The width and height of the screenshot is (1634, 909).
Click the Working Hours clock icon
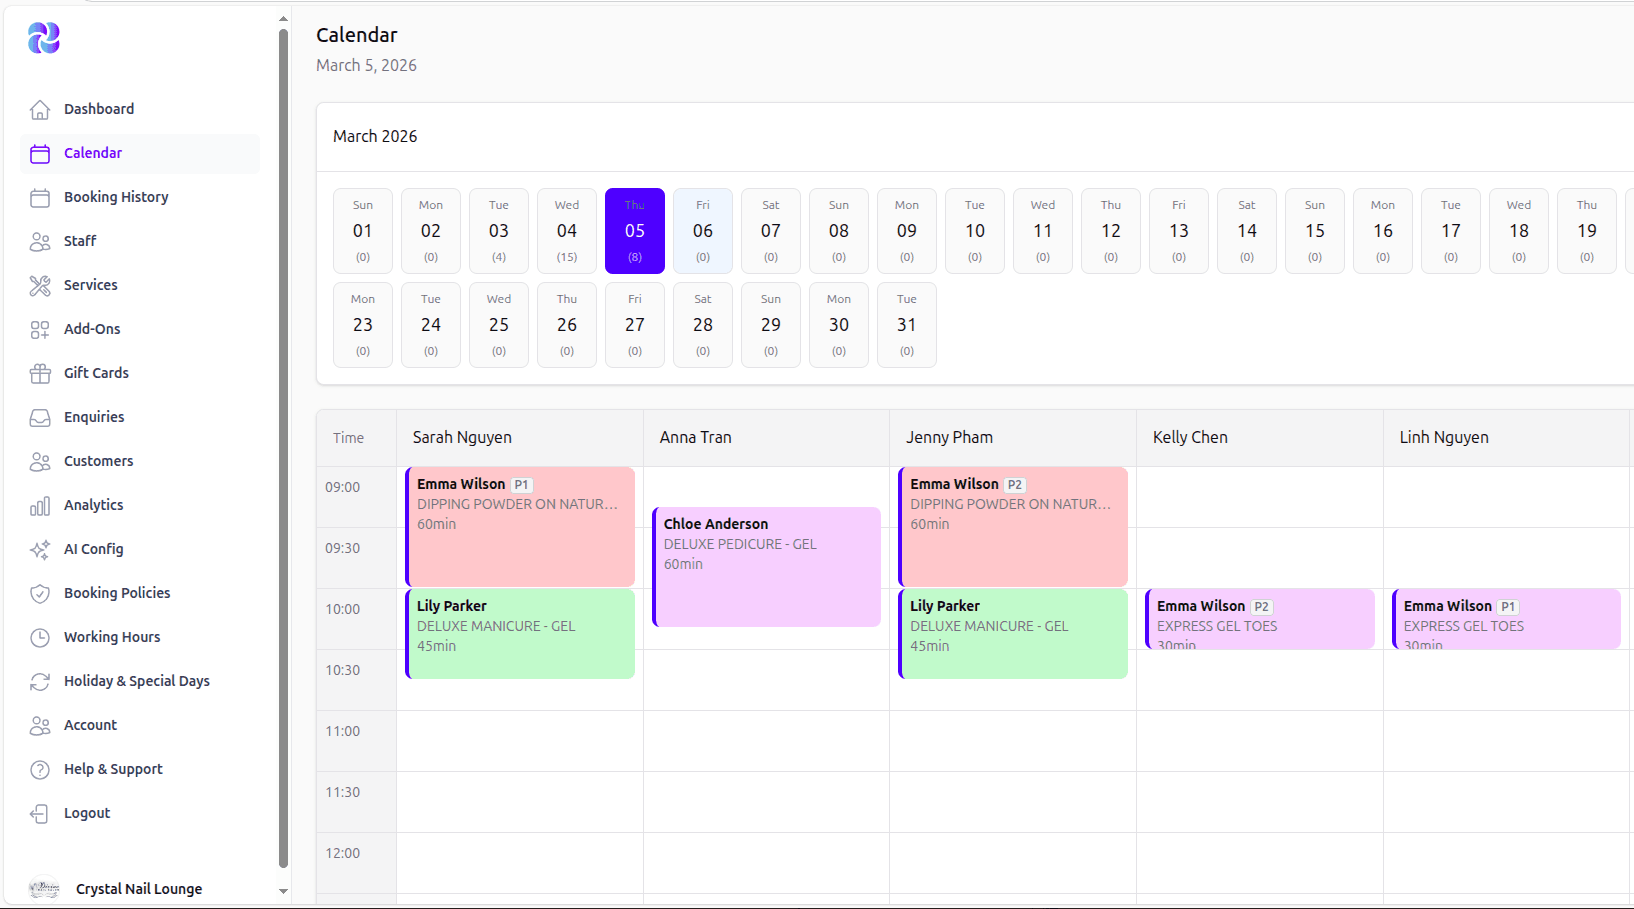40,637
